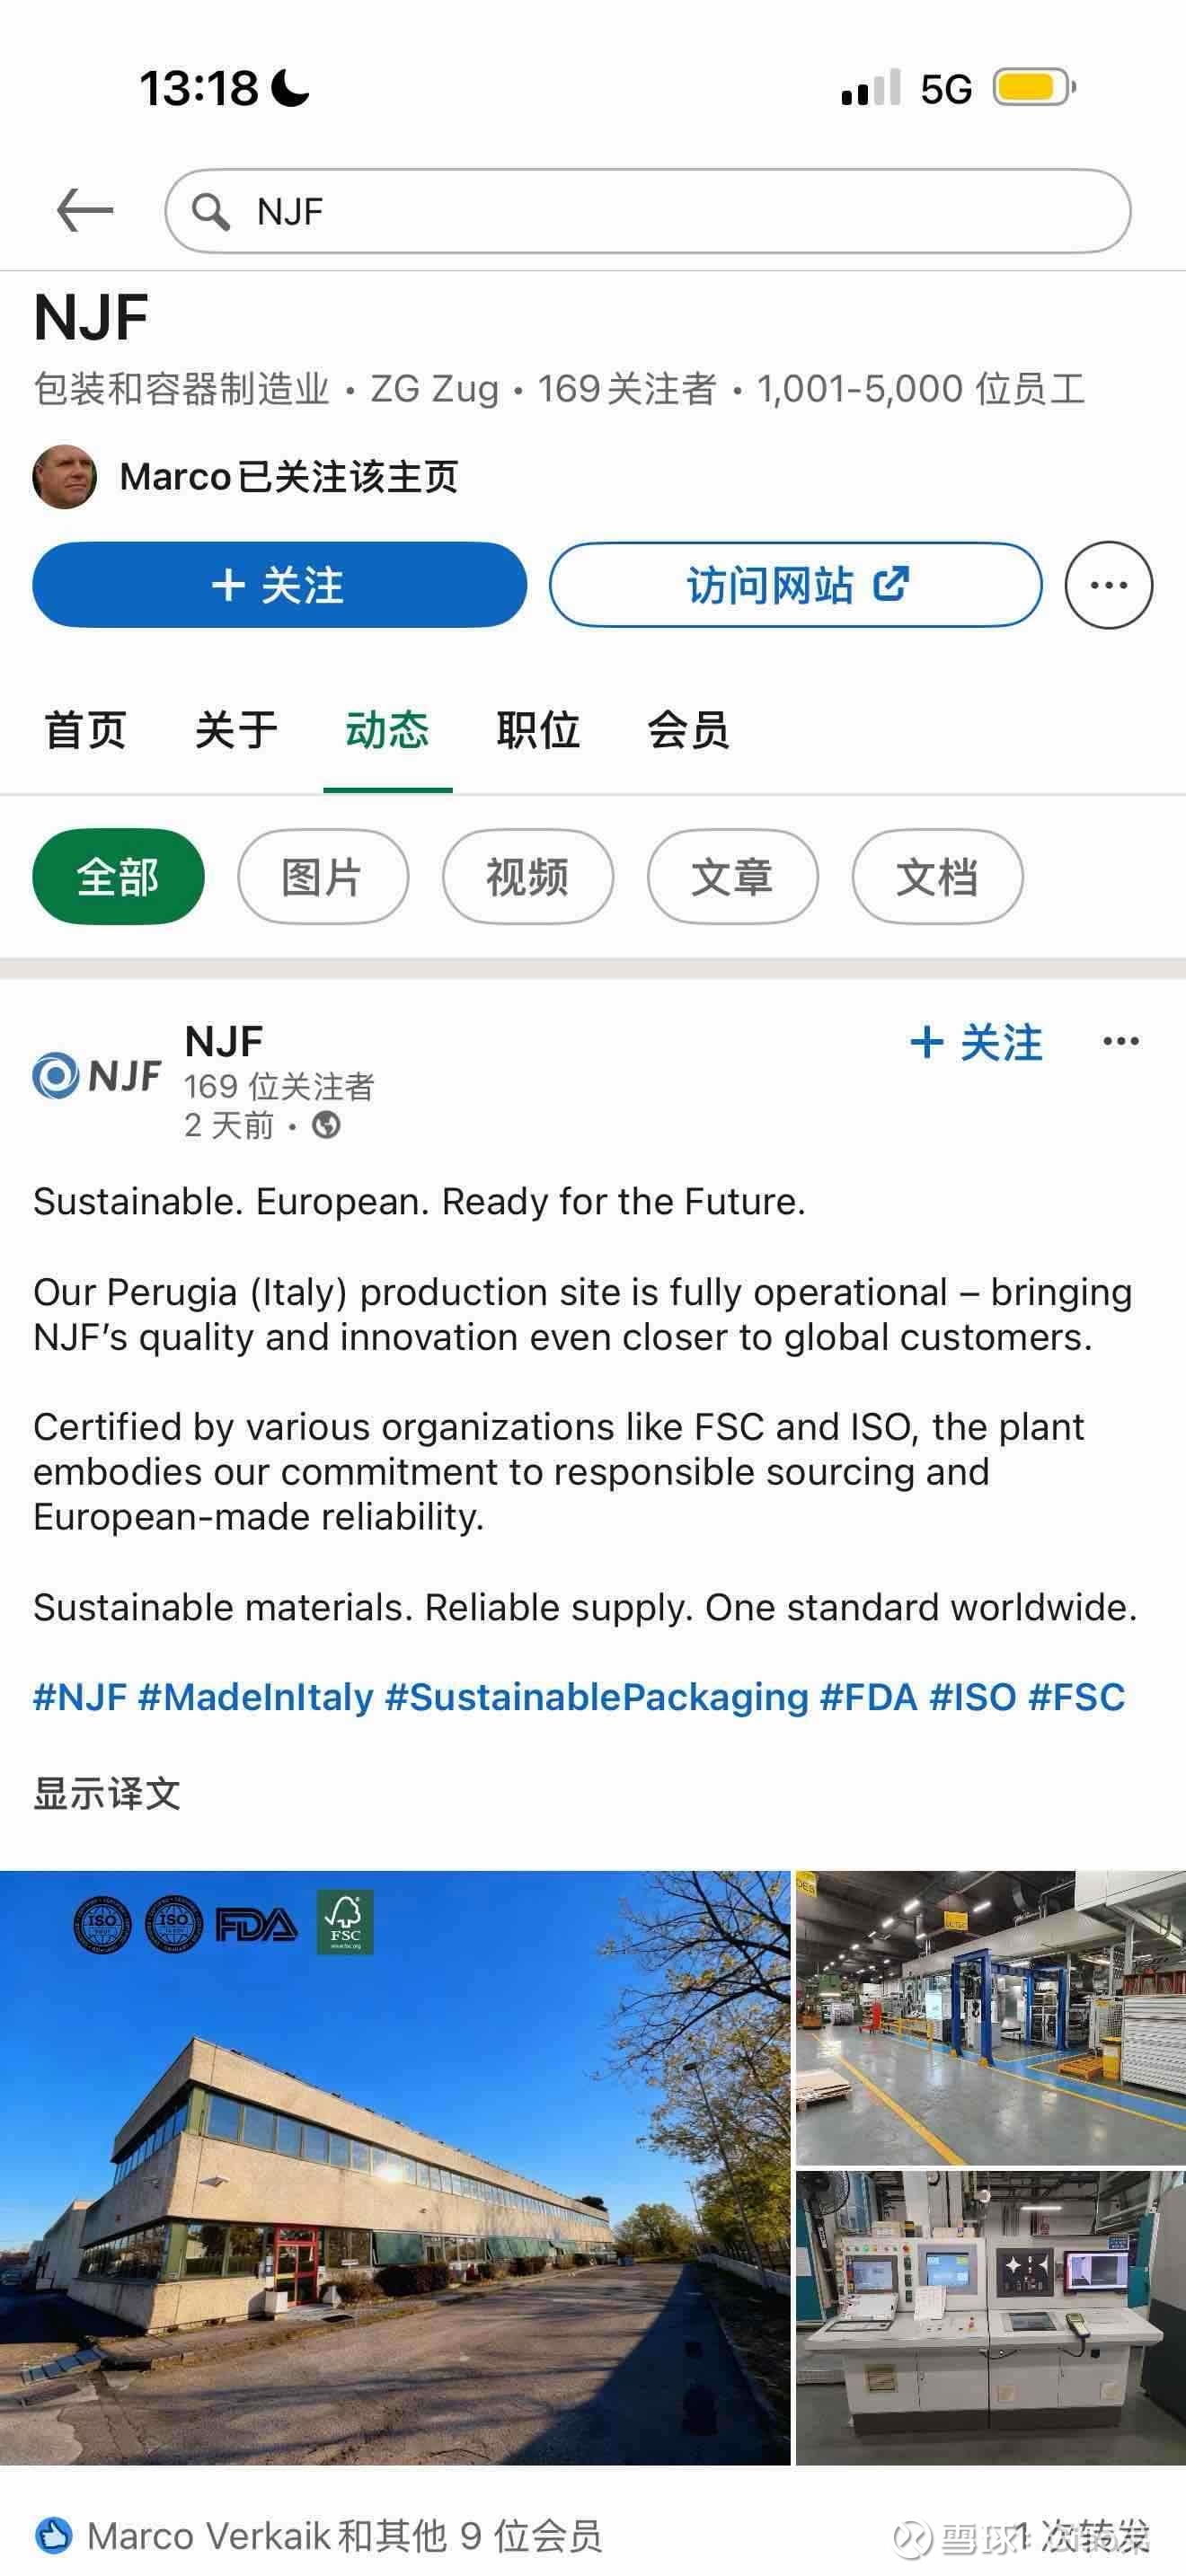Tap the NJF company logo in post
Viewport: 1186px width, 2576px height.
97,1076
